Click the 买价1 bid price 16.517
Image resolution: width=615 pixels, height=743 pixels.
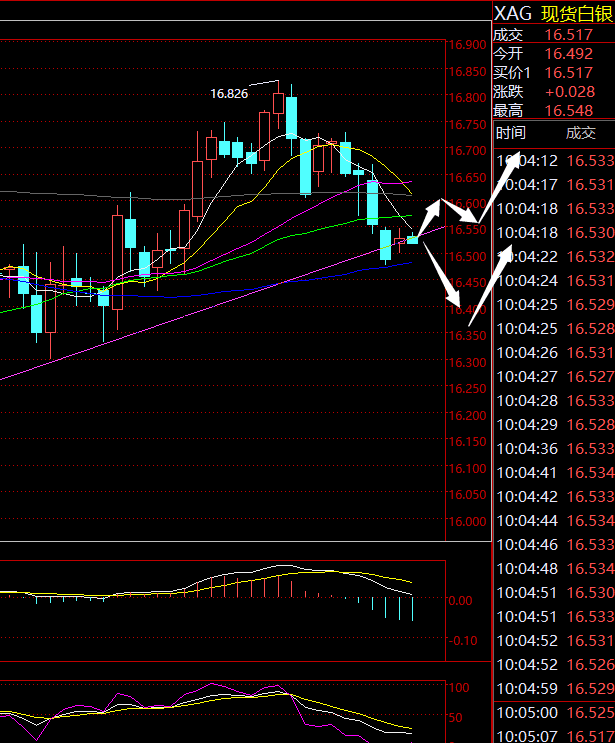click(x=569, y=72)
